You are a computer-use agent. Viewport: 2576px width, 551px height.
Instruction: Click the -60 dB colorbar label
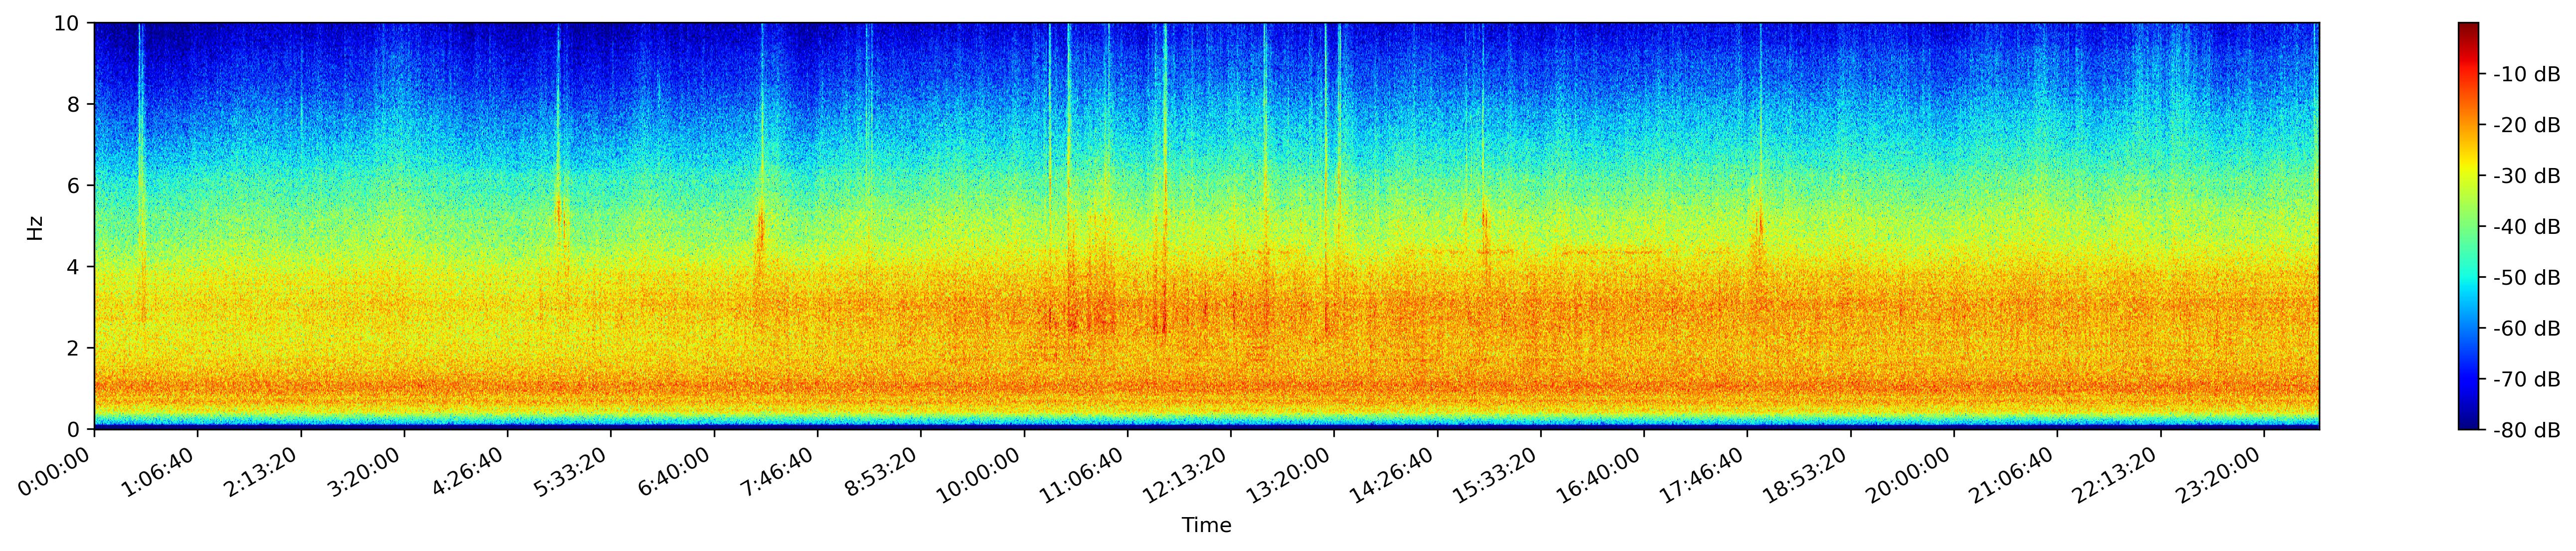(x=2526, y=328)
